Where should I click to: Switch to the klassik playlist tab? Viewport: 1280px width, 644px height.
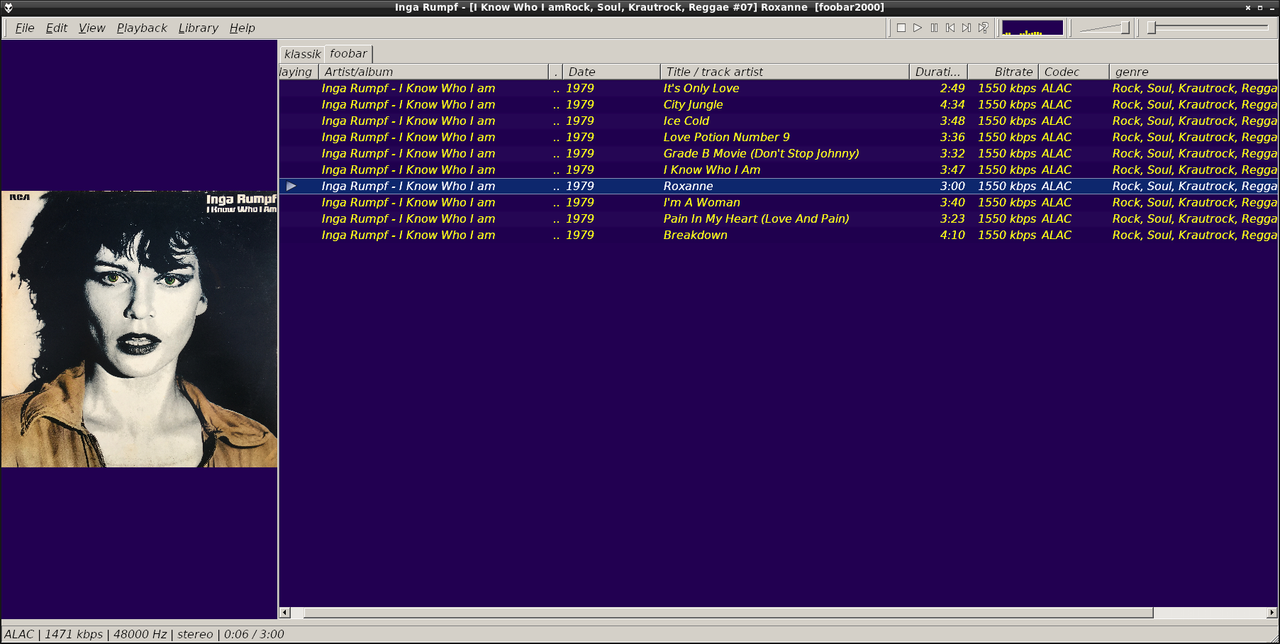302,53
